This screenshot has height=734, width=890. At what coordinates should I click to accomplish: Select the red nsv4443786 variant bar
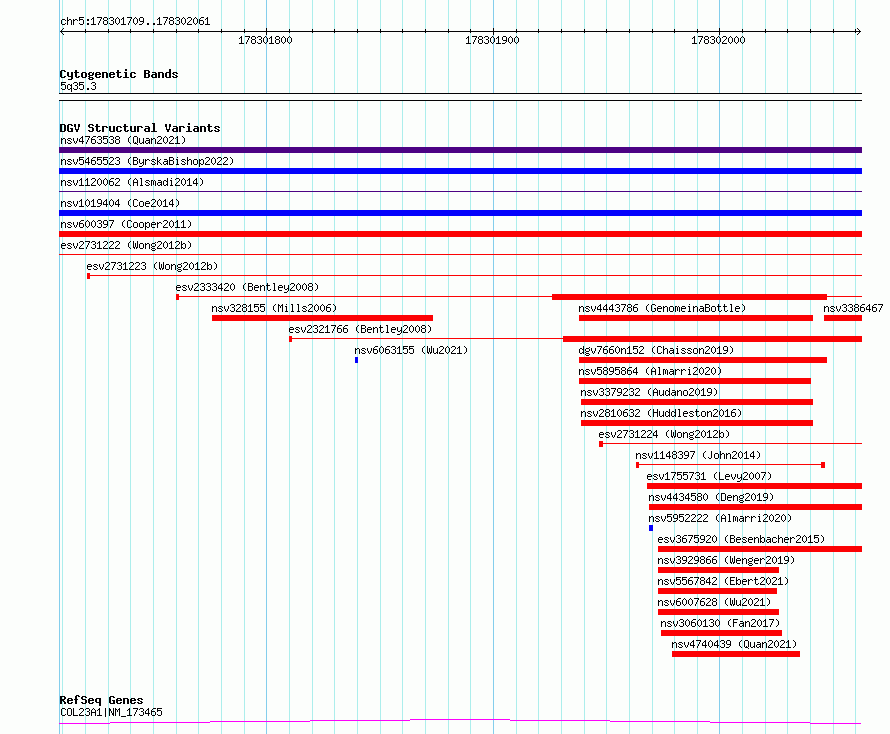point(696,318)
